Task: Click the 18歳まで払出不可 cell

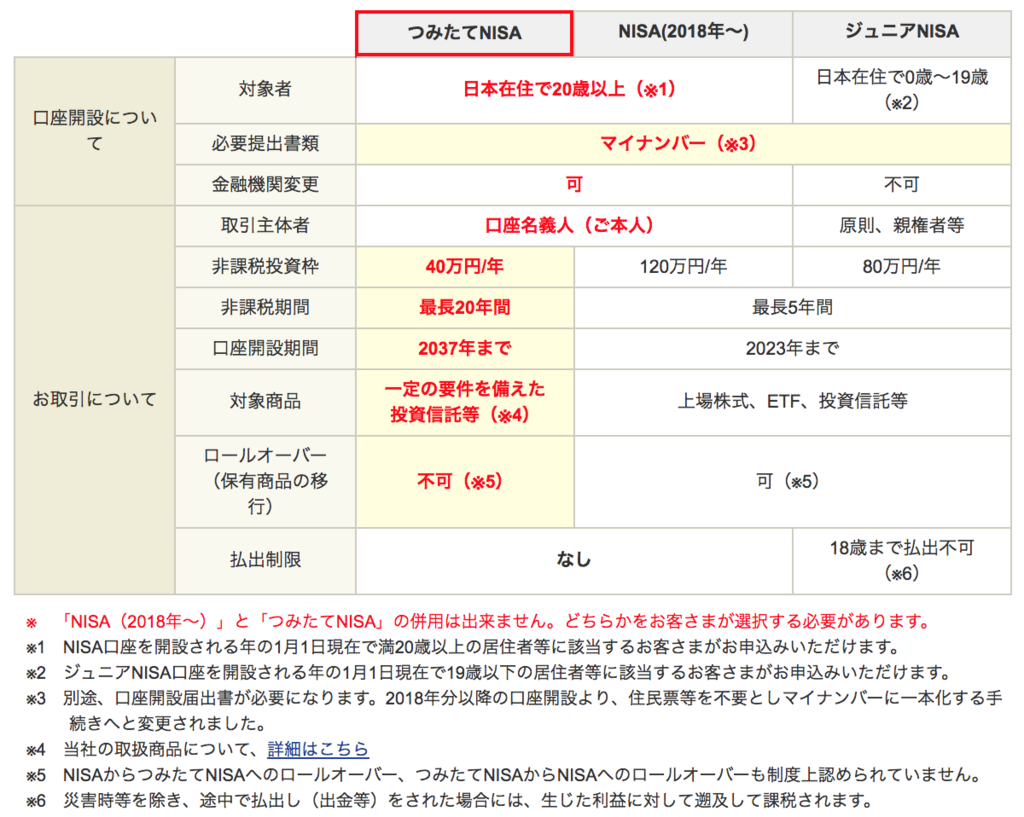Action: 902,560
